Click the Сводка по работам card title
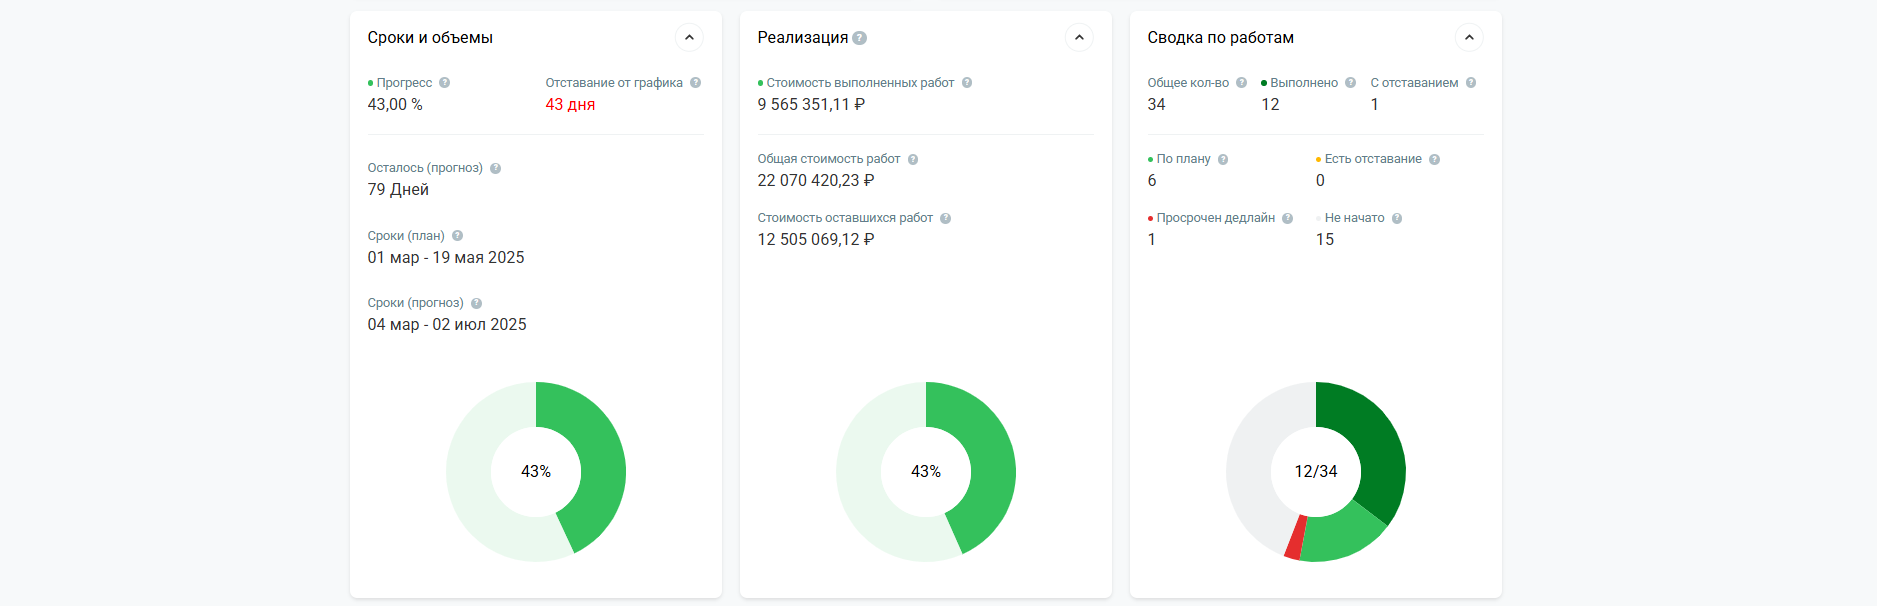The image size is (1877, 606). pyautogui.click(x=1221, y=38)
